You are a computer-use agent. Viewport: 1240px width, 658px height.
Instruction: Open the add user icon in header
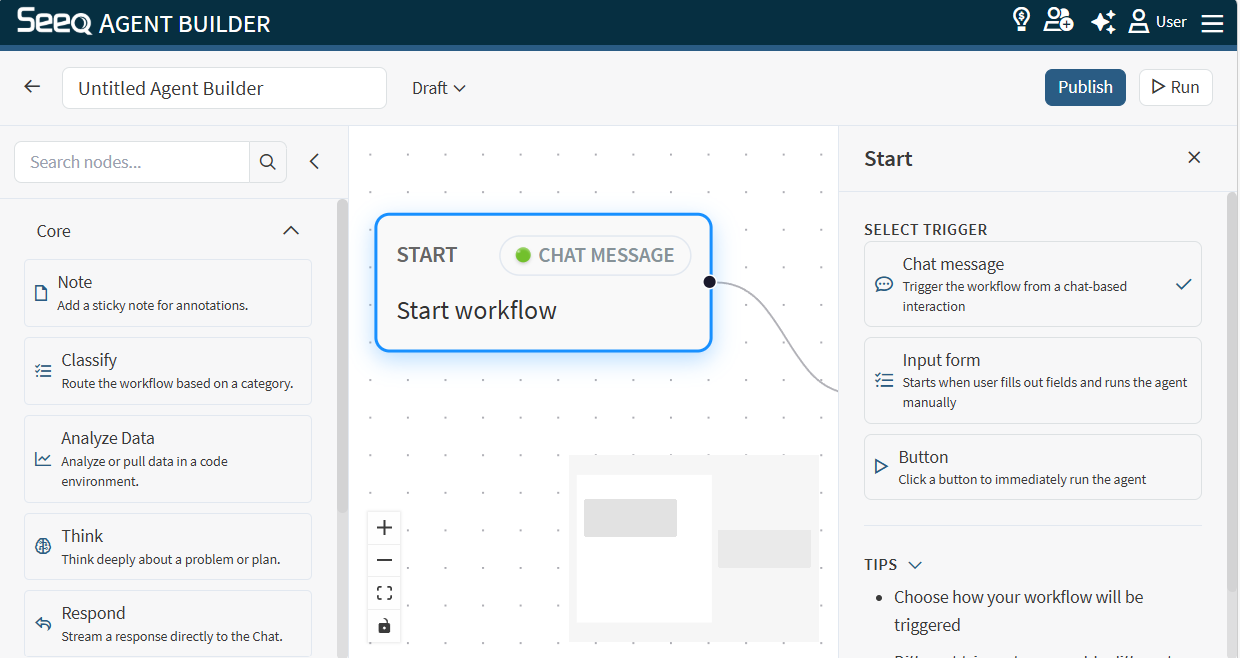1058,20
